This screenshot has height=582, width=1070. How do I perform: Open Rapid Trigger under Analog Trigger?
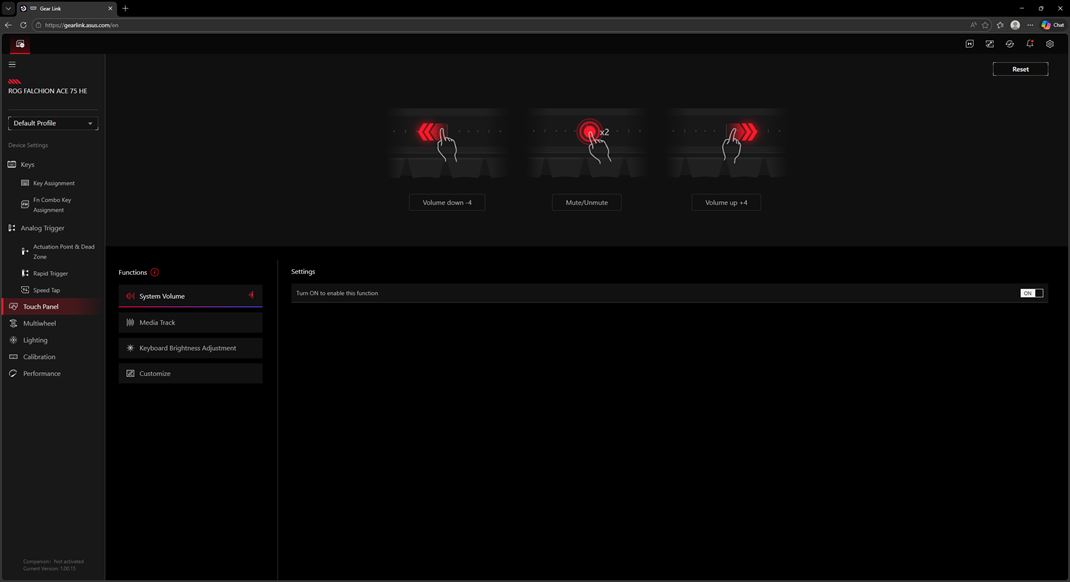tap(50, 273)
